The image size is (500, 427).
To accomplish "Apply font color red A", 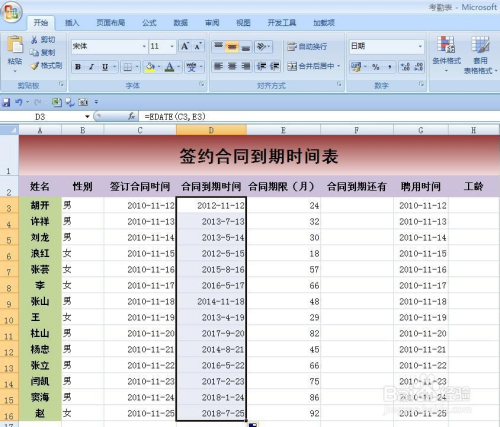I will 170,67.
